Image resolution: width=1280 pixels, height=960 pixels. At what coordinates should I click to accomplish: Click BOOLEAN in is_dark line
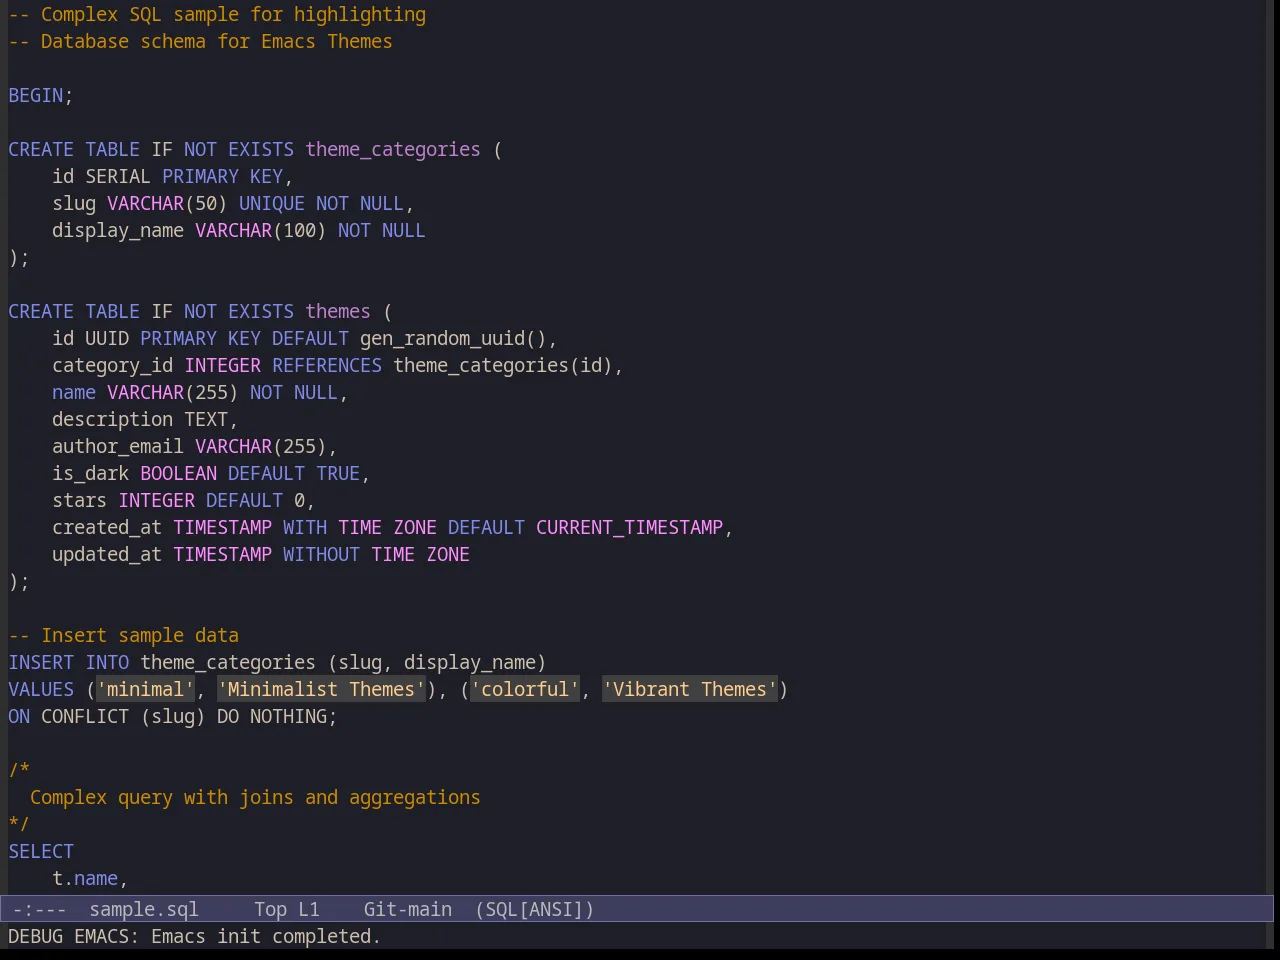coord(178,473)
